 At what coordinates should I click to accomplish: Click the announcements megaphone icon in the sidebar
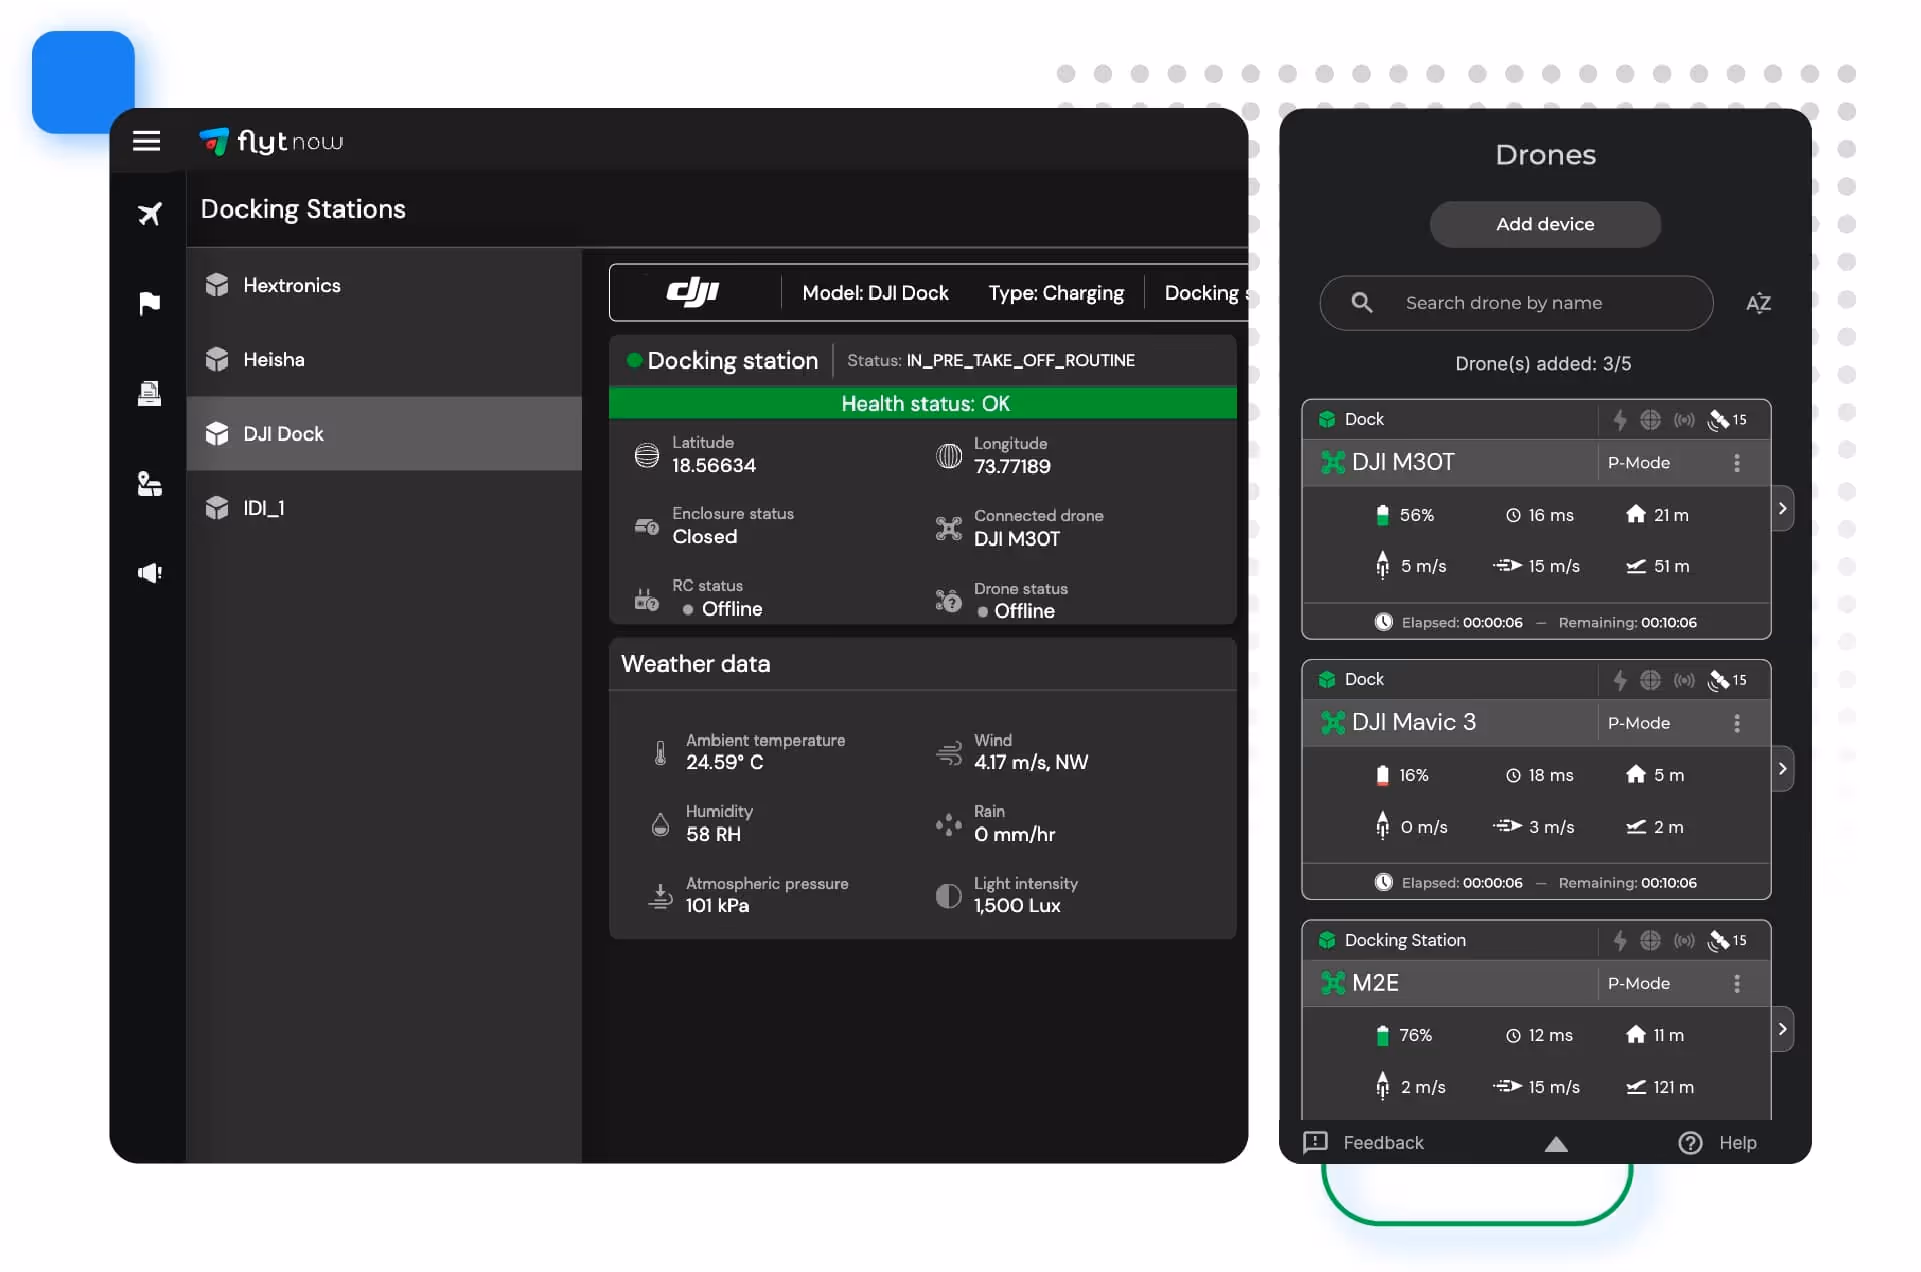click(x=149, y=572)
